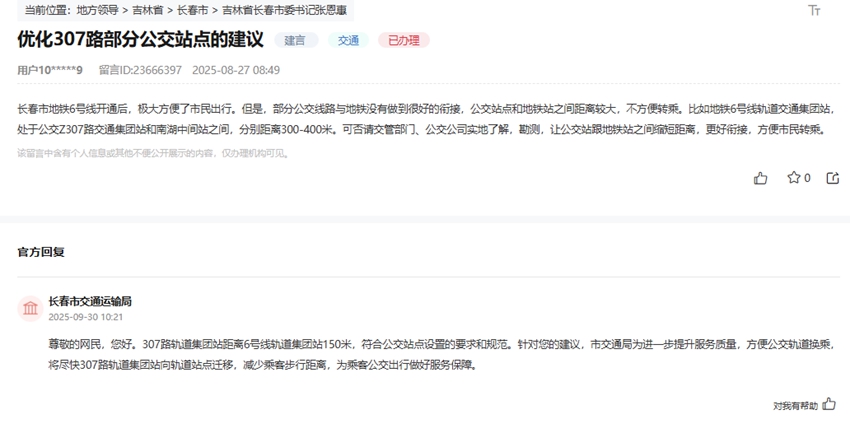Click the 已办理 status tag
This screenshot has width=850, height=433.
[403, 41]
